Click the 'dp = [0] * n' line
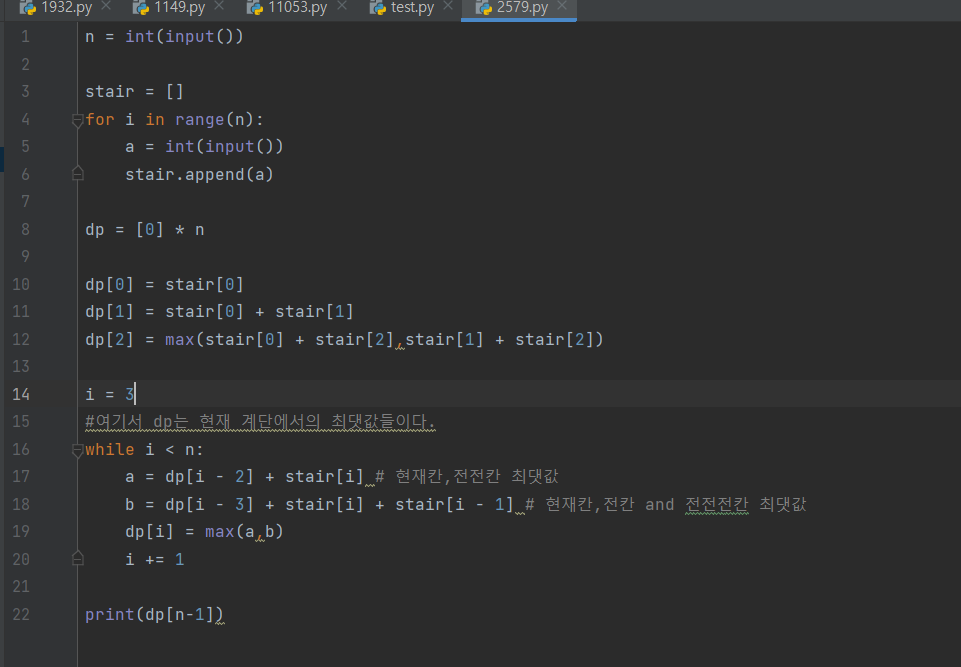The width and height of the screenshot is (961, 667). click(145, 229)
